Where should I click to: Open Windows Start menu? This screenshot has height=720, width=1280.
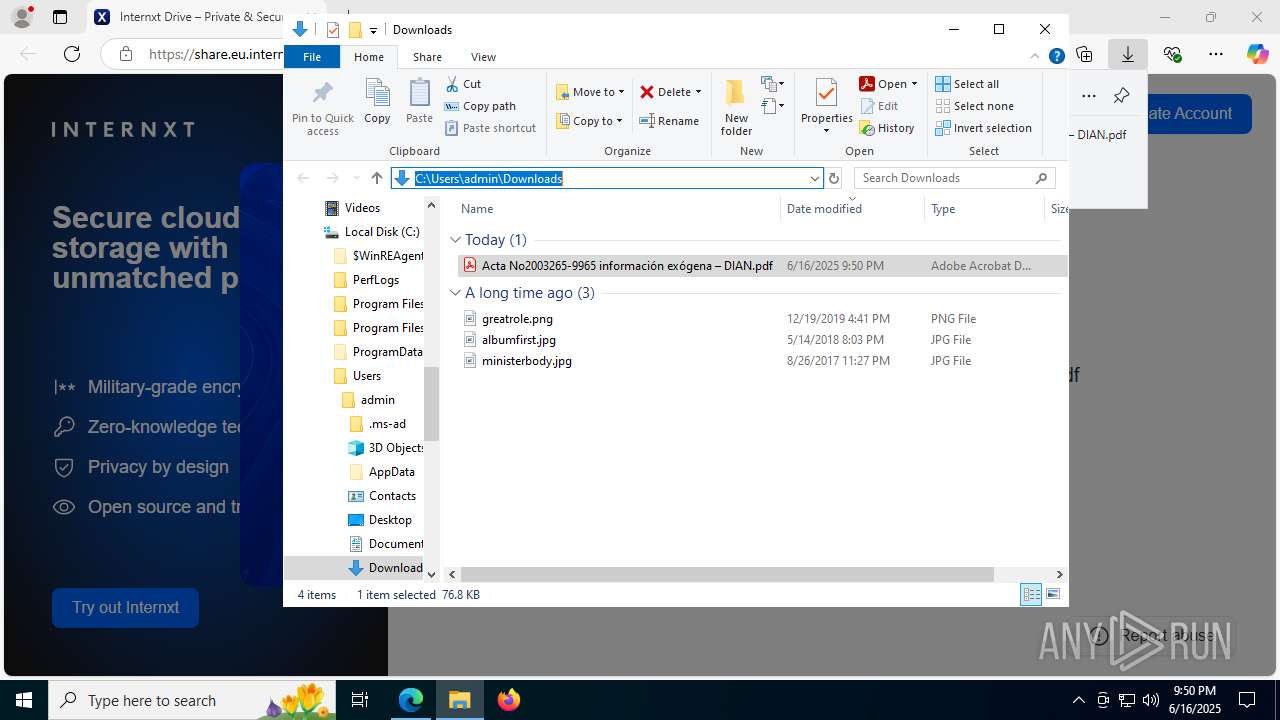pos(23,700)
